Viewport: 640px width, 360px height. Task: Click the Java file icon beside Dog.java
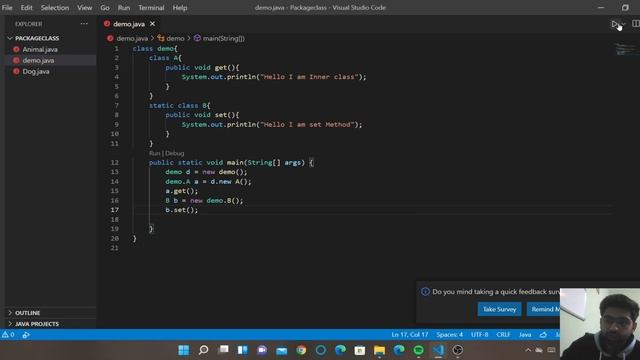coord(16,71)
